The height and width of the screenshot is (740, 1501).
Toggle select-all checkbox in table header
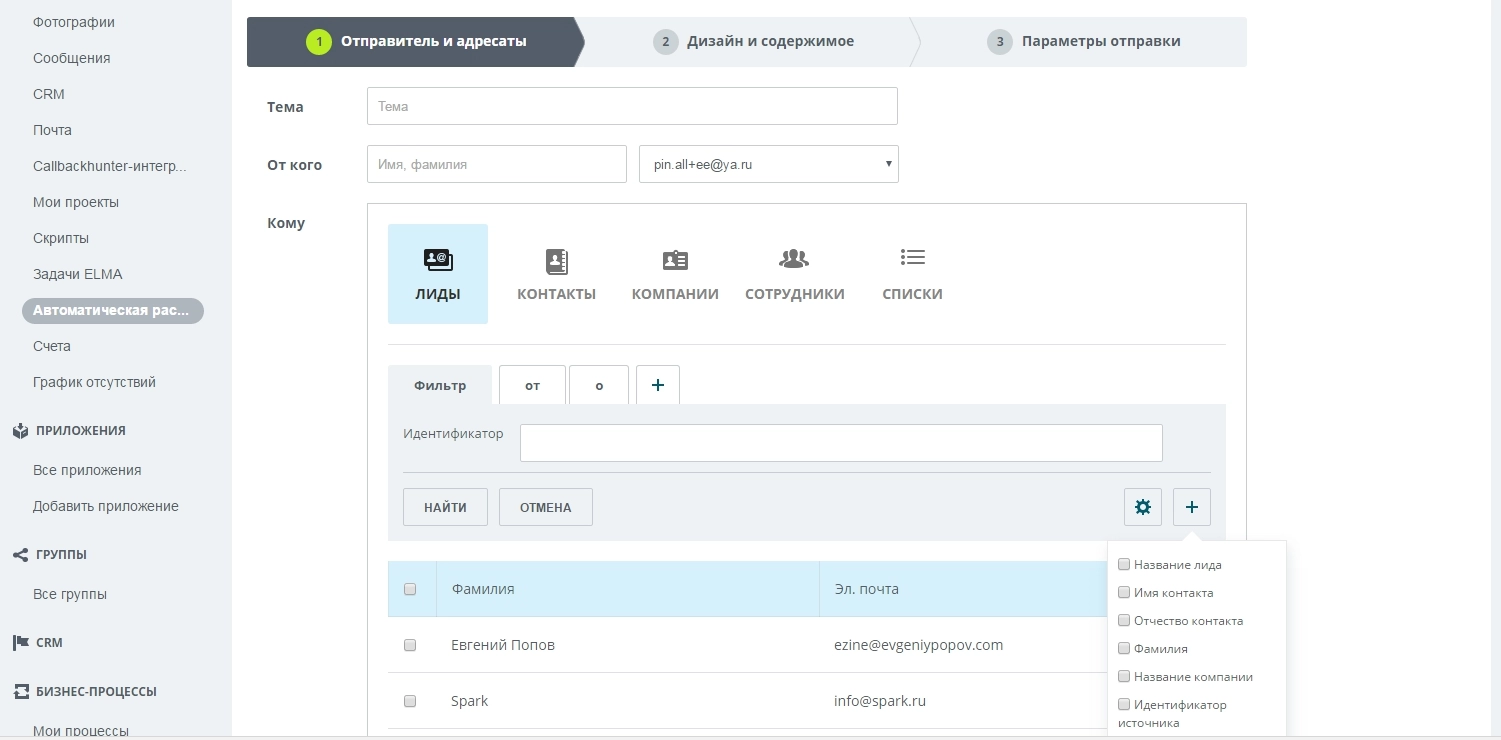[x=410, y=589]
